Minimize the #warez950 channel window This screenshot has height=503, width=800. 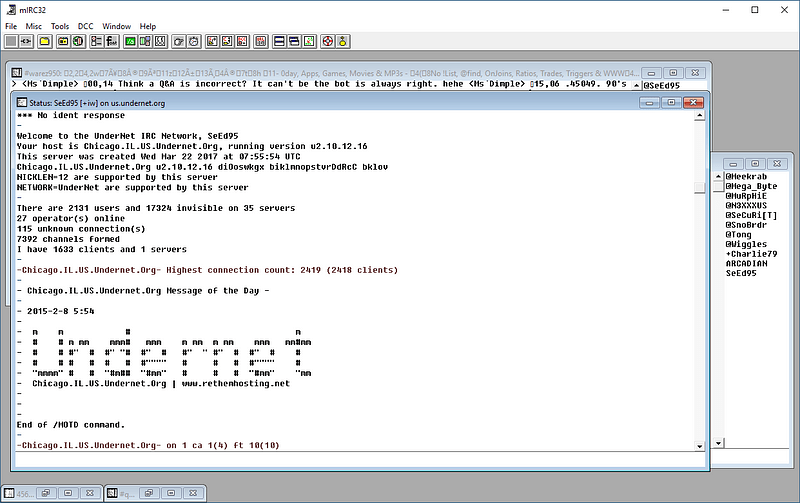(651, 73)
